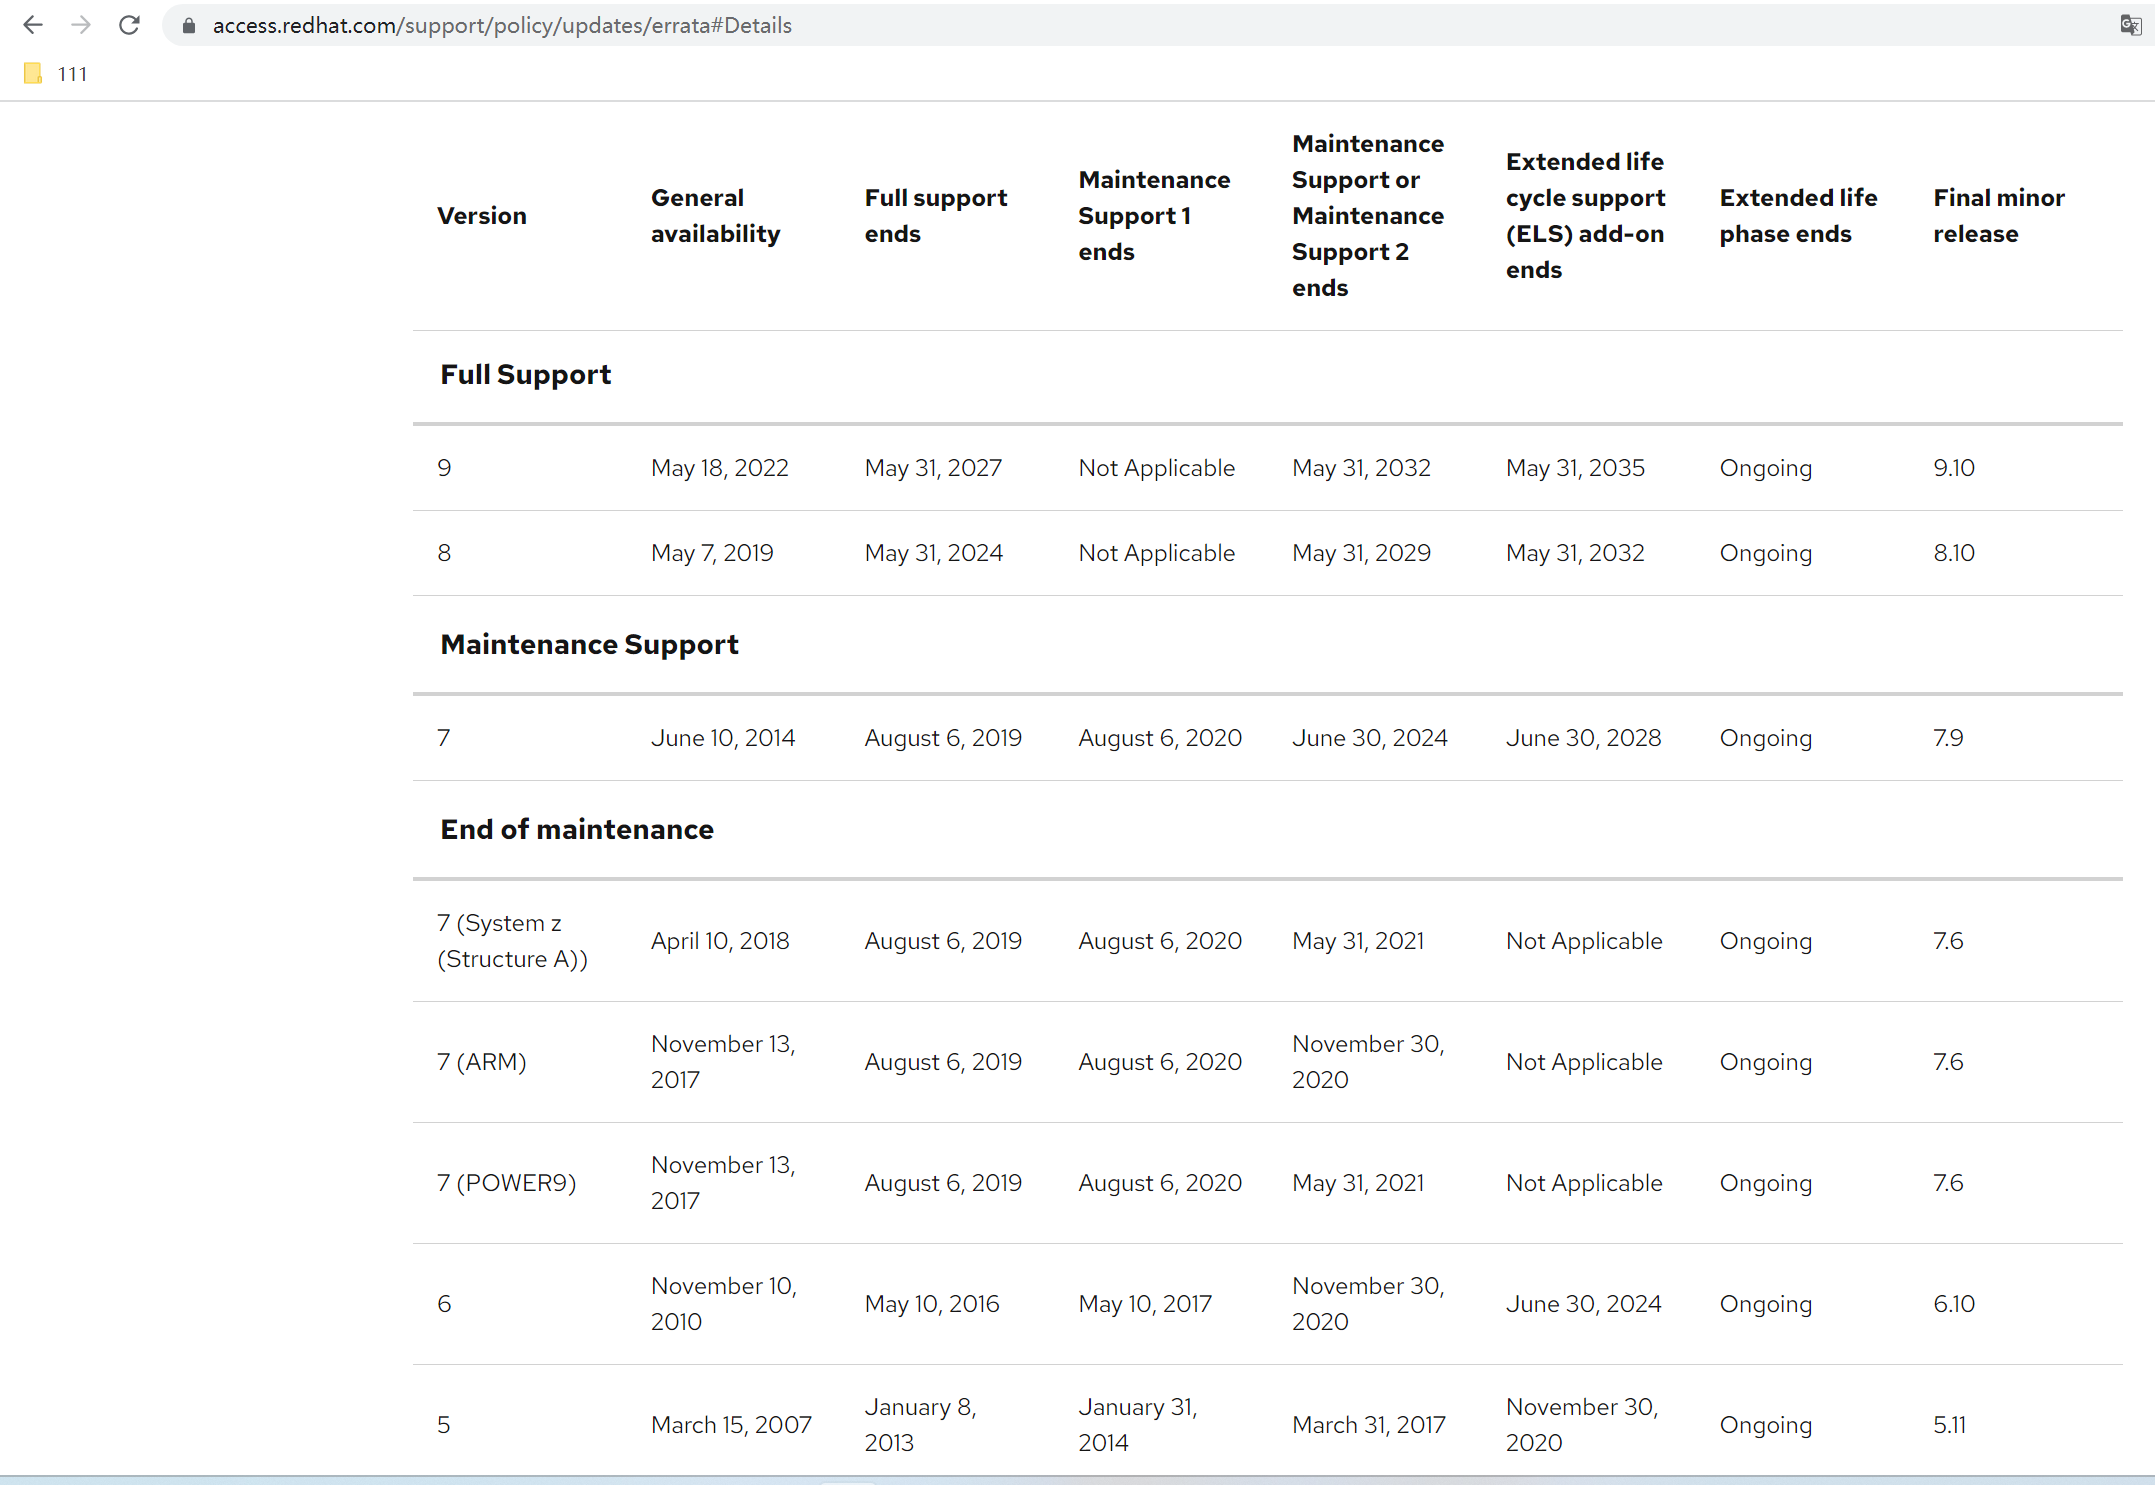
Task: Click the Maintenance Support section heading
Action: (589, 645)
